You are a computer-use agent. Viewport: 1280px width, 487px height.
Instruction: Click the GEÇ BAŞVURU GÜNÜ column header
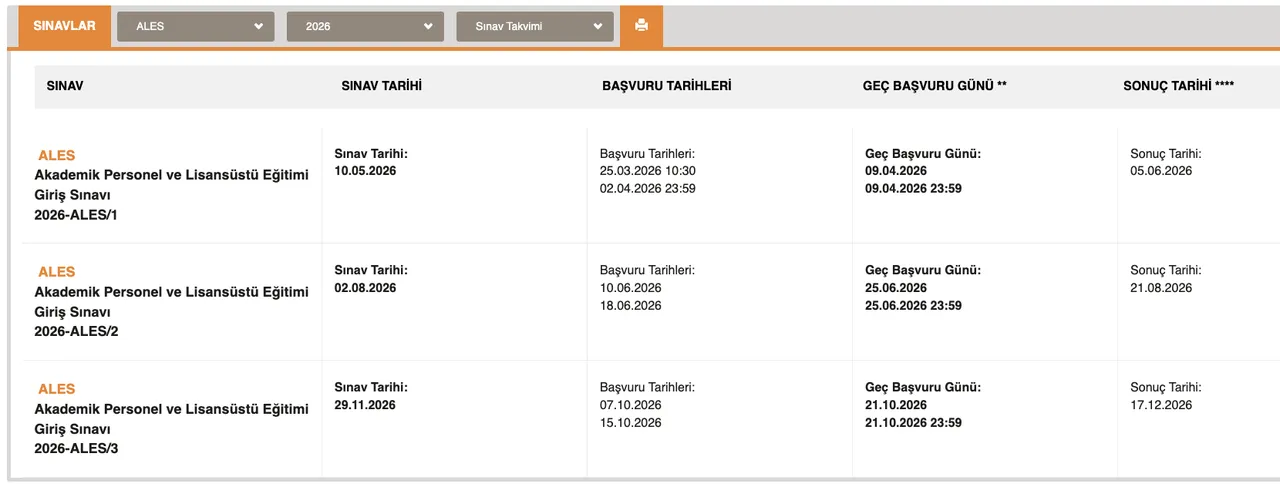click(935, 86)
